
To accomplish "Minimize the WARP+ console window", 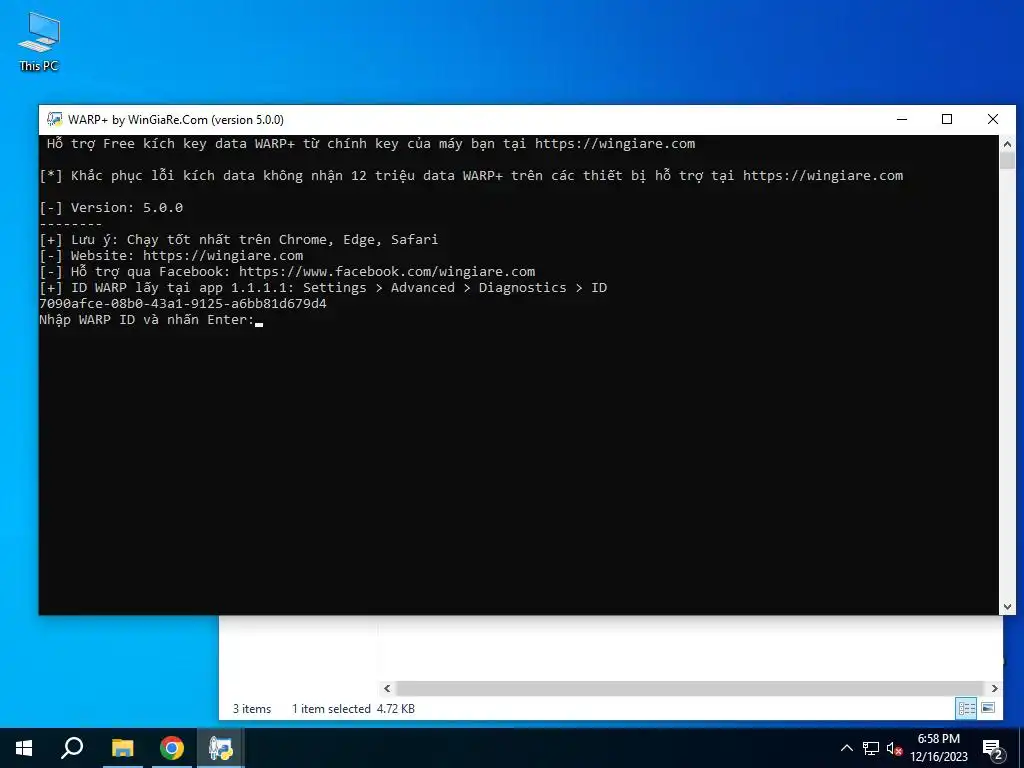I will [902, 120].
